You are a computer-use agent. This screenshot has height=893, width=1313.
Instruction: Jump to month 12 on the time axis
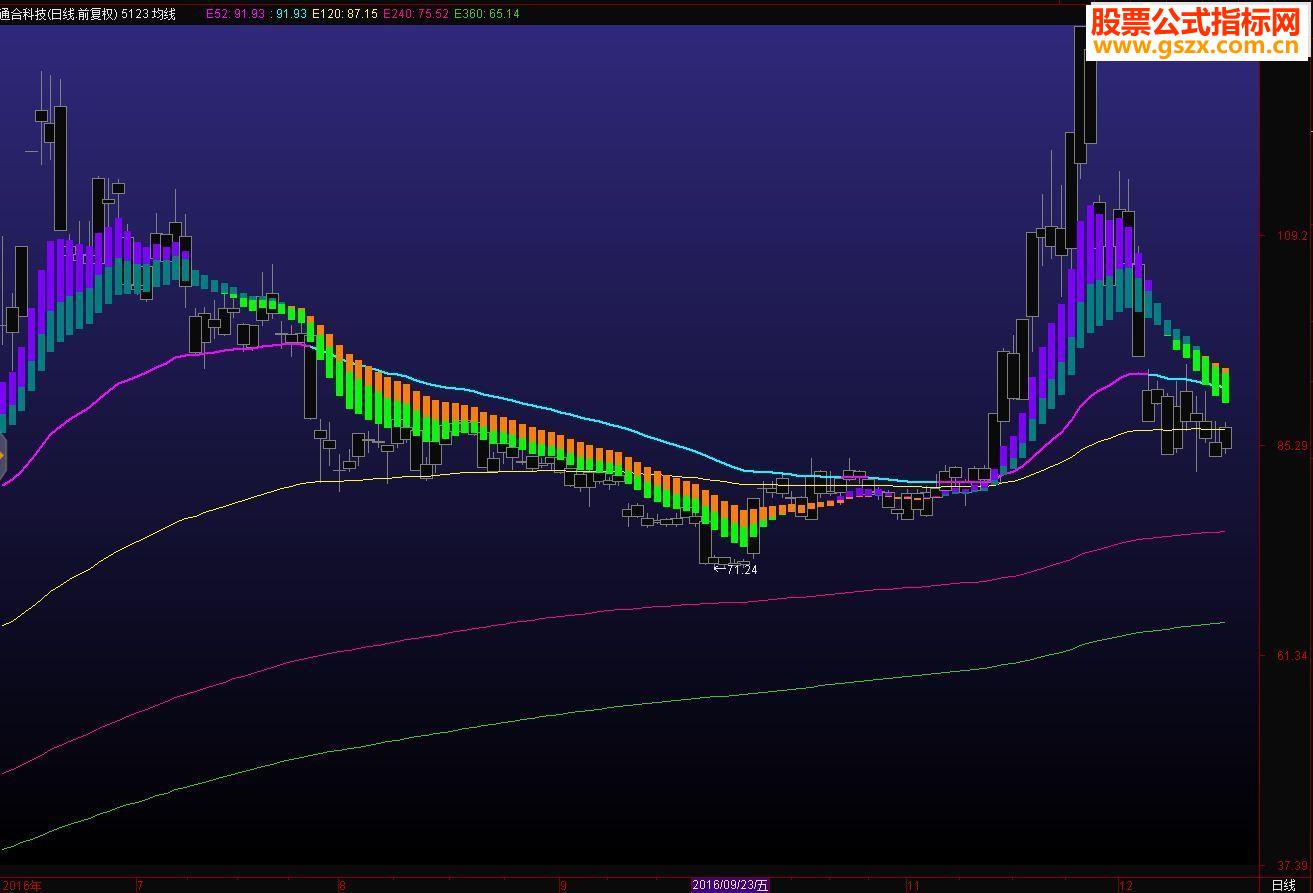tap(1125, 885)
